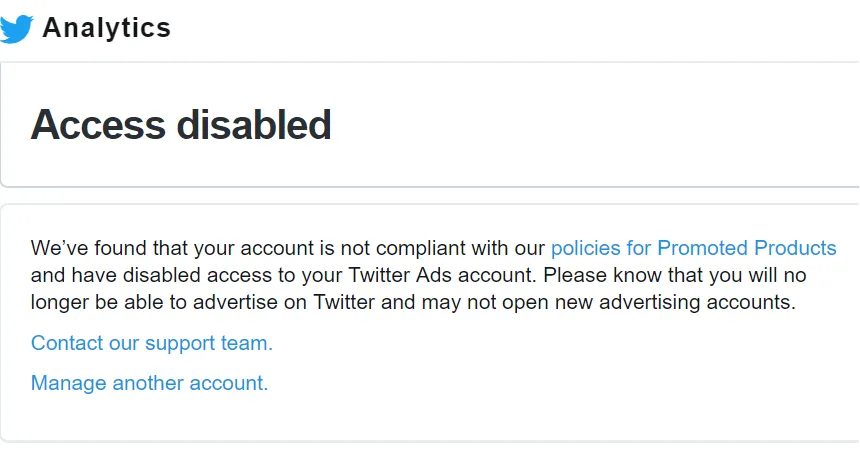
Task: Follow the Contact our support team link
Action: click(x=151, y=343)
